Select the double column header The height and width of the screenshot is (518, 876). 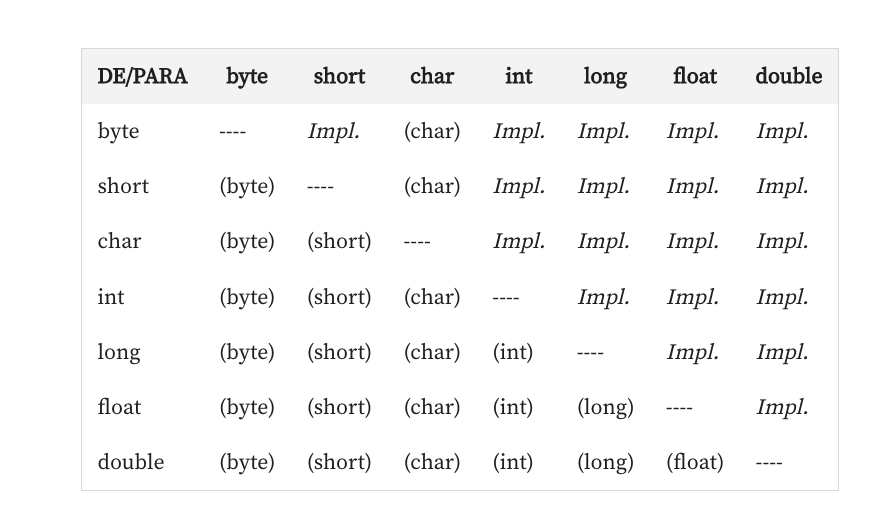(x=789, y=76)
